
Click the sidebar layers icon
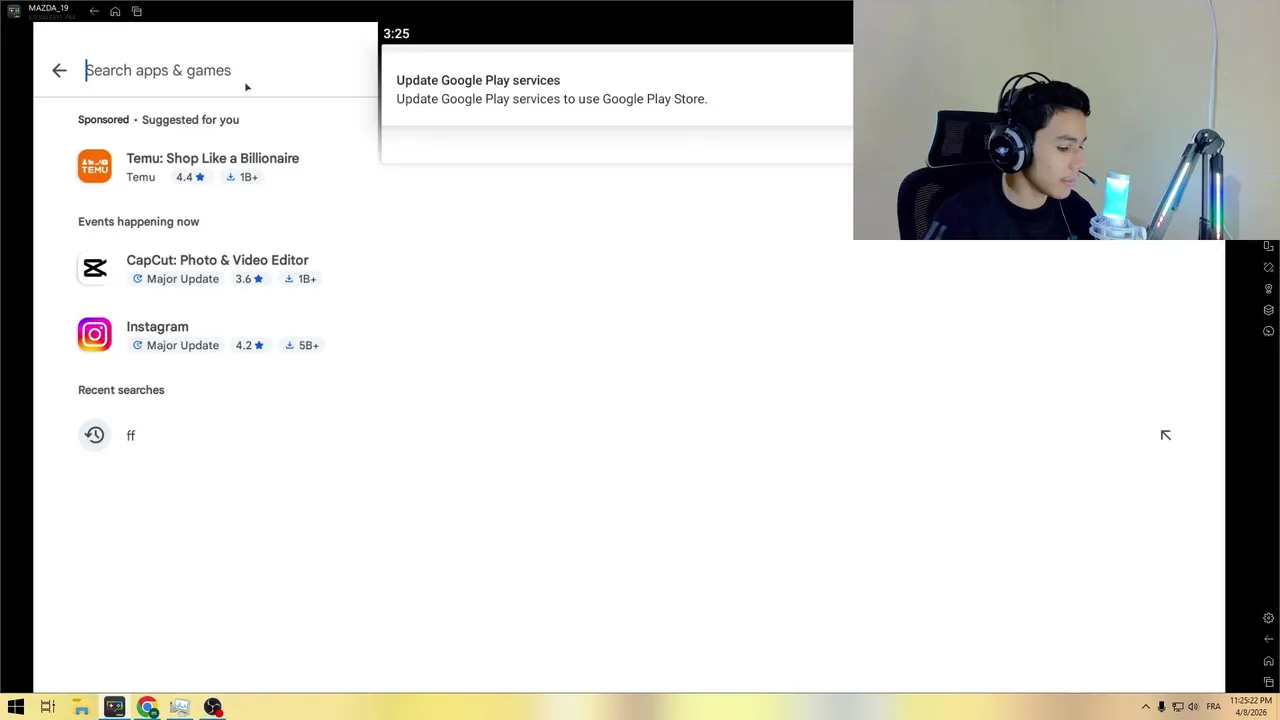1268,310
